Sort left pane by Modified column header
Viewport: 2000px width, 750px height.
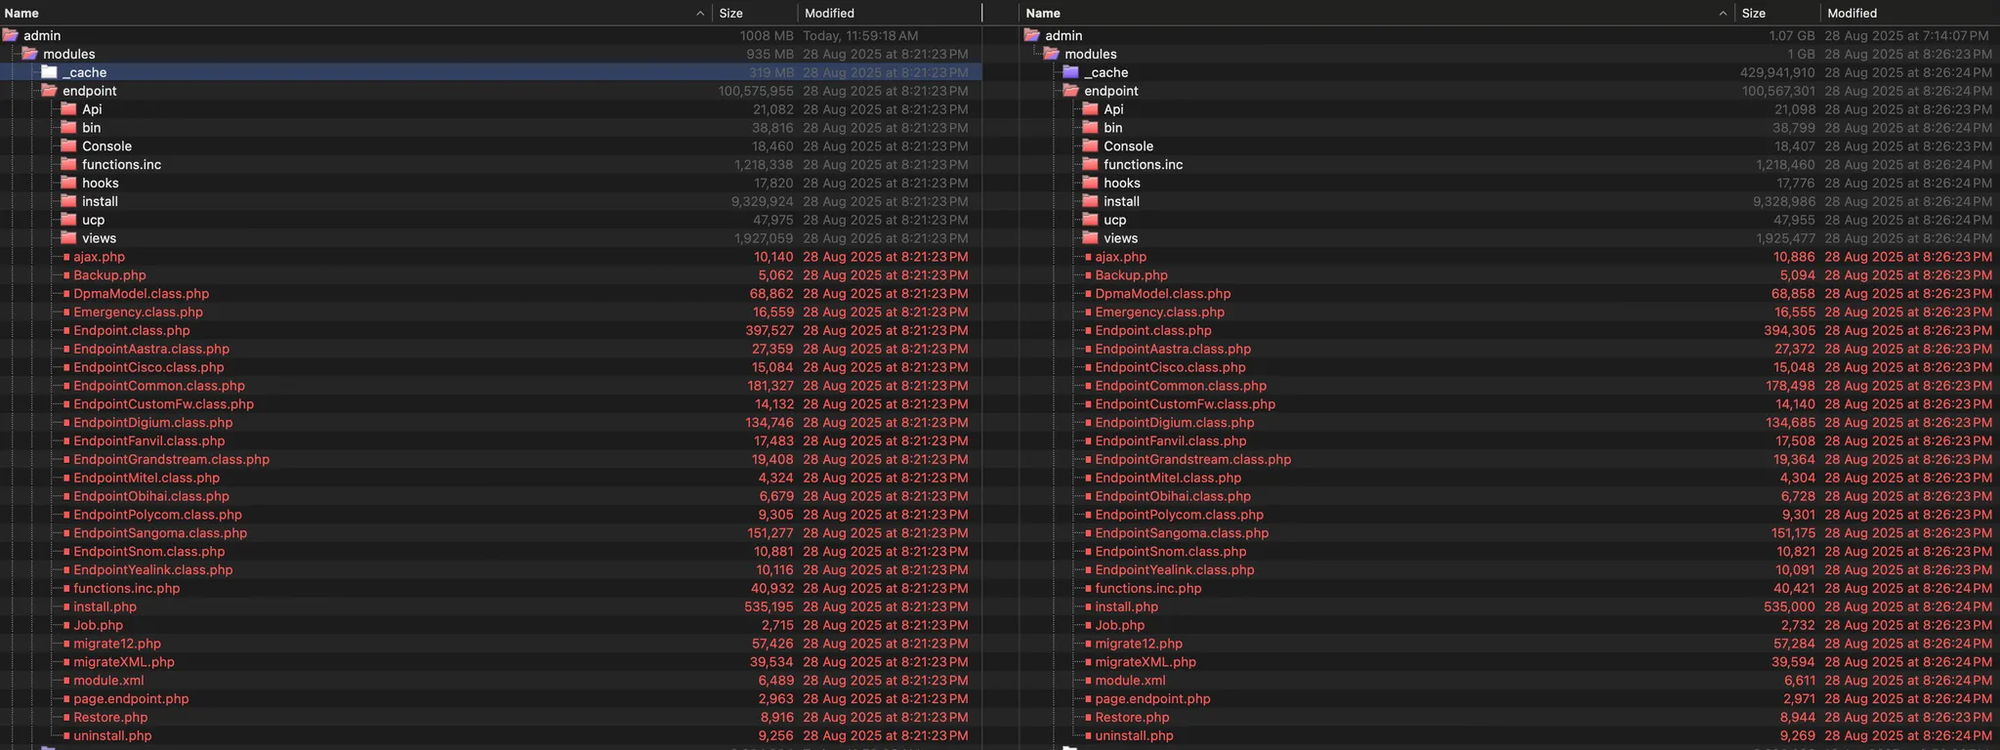pos(829,13)
